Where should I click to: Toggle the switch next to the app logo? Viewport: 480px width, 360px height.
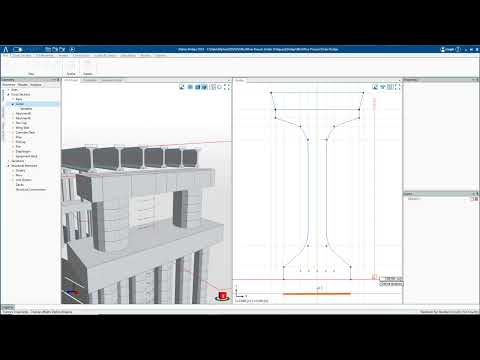click(18, 49)
